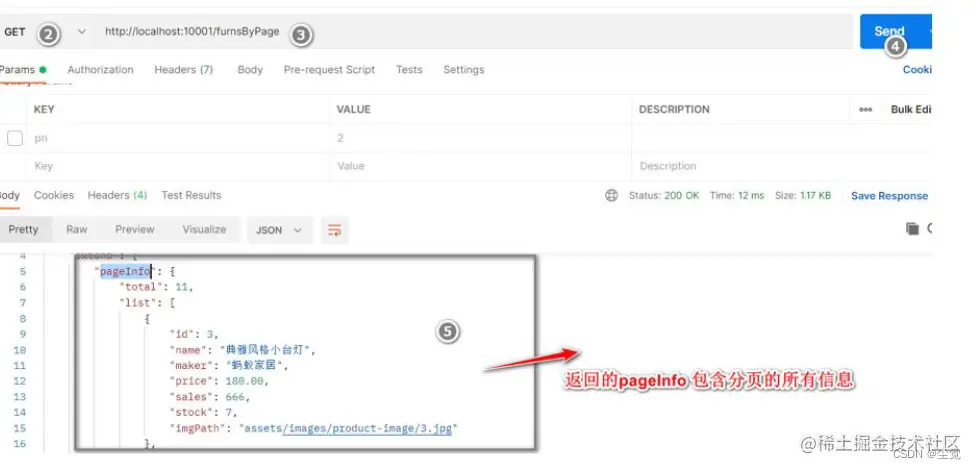Open the Authorization tab

pos(100,70)
